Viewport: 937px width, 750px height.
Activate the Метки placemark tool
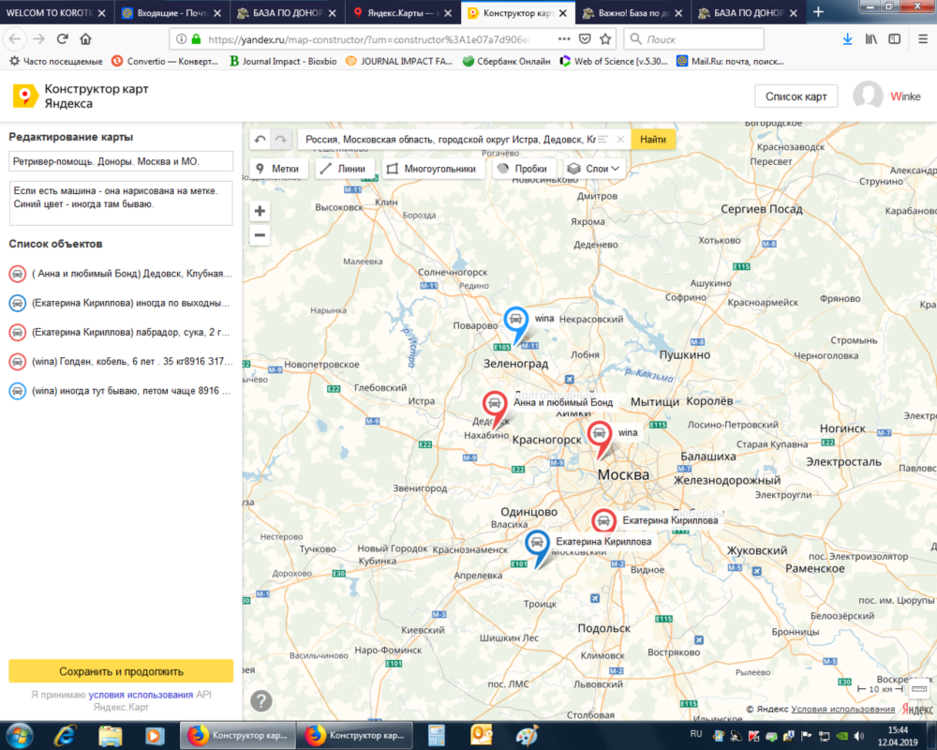(x=277, y=169)
